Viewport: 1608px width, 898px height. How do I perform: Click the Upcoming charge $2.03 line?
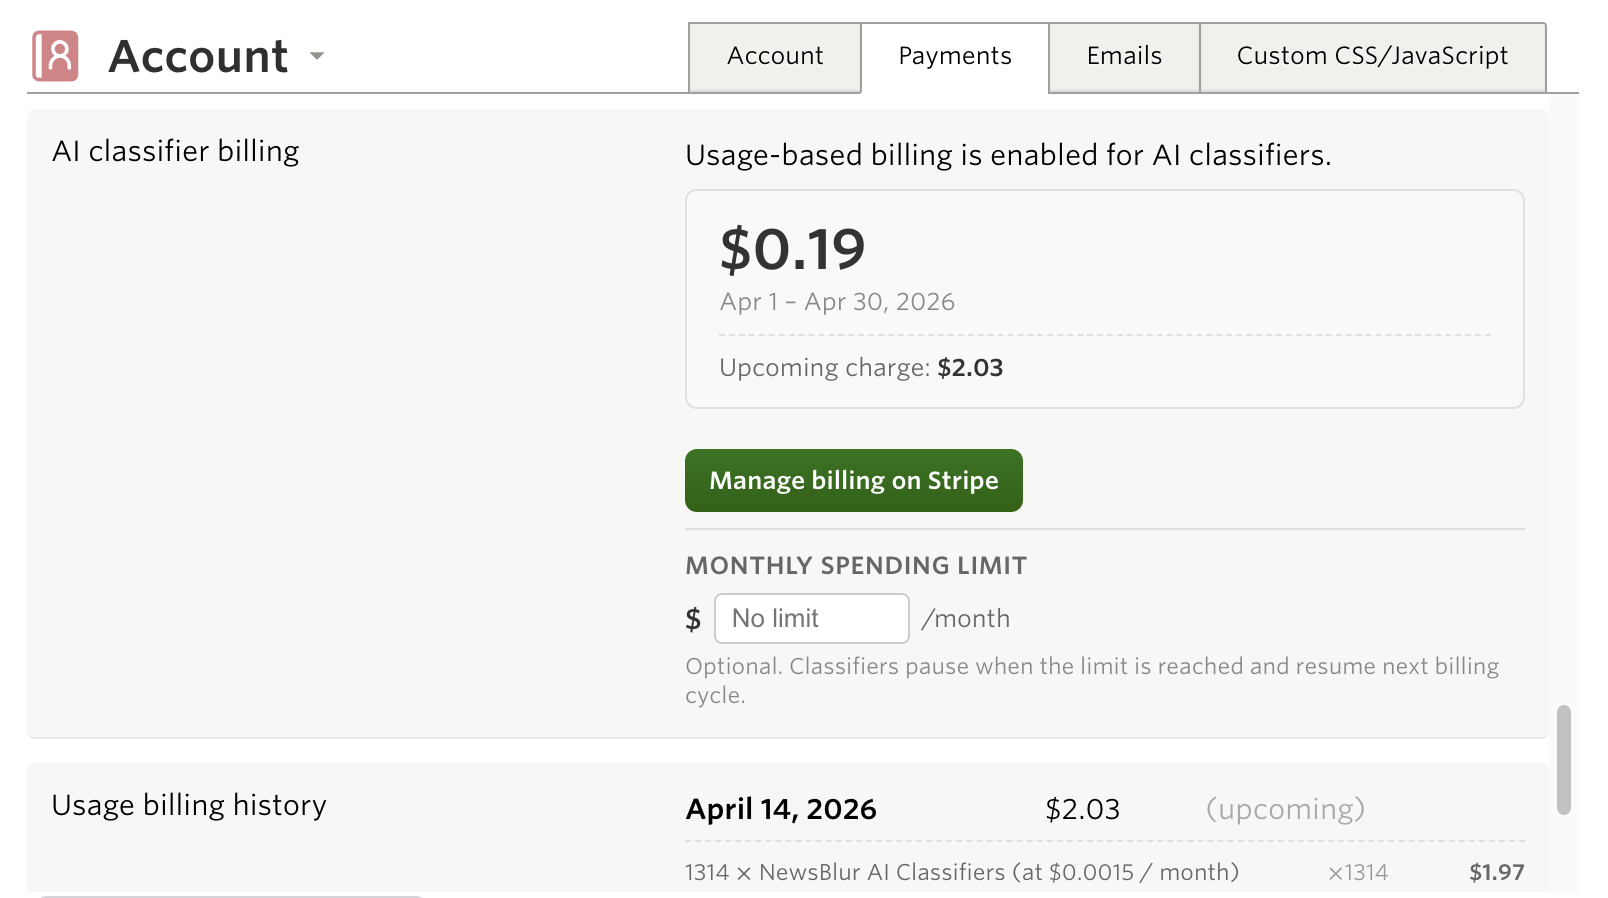pyautogui.click(x=861, y=368)
